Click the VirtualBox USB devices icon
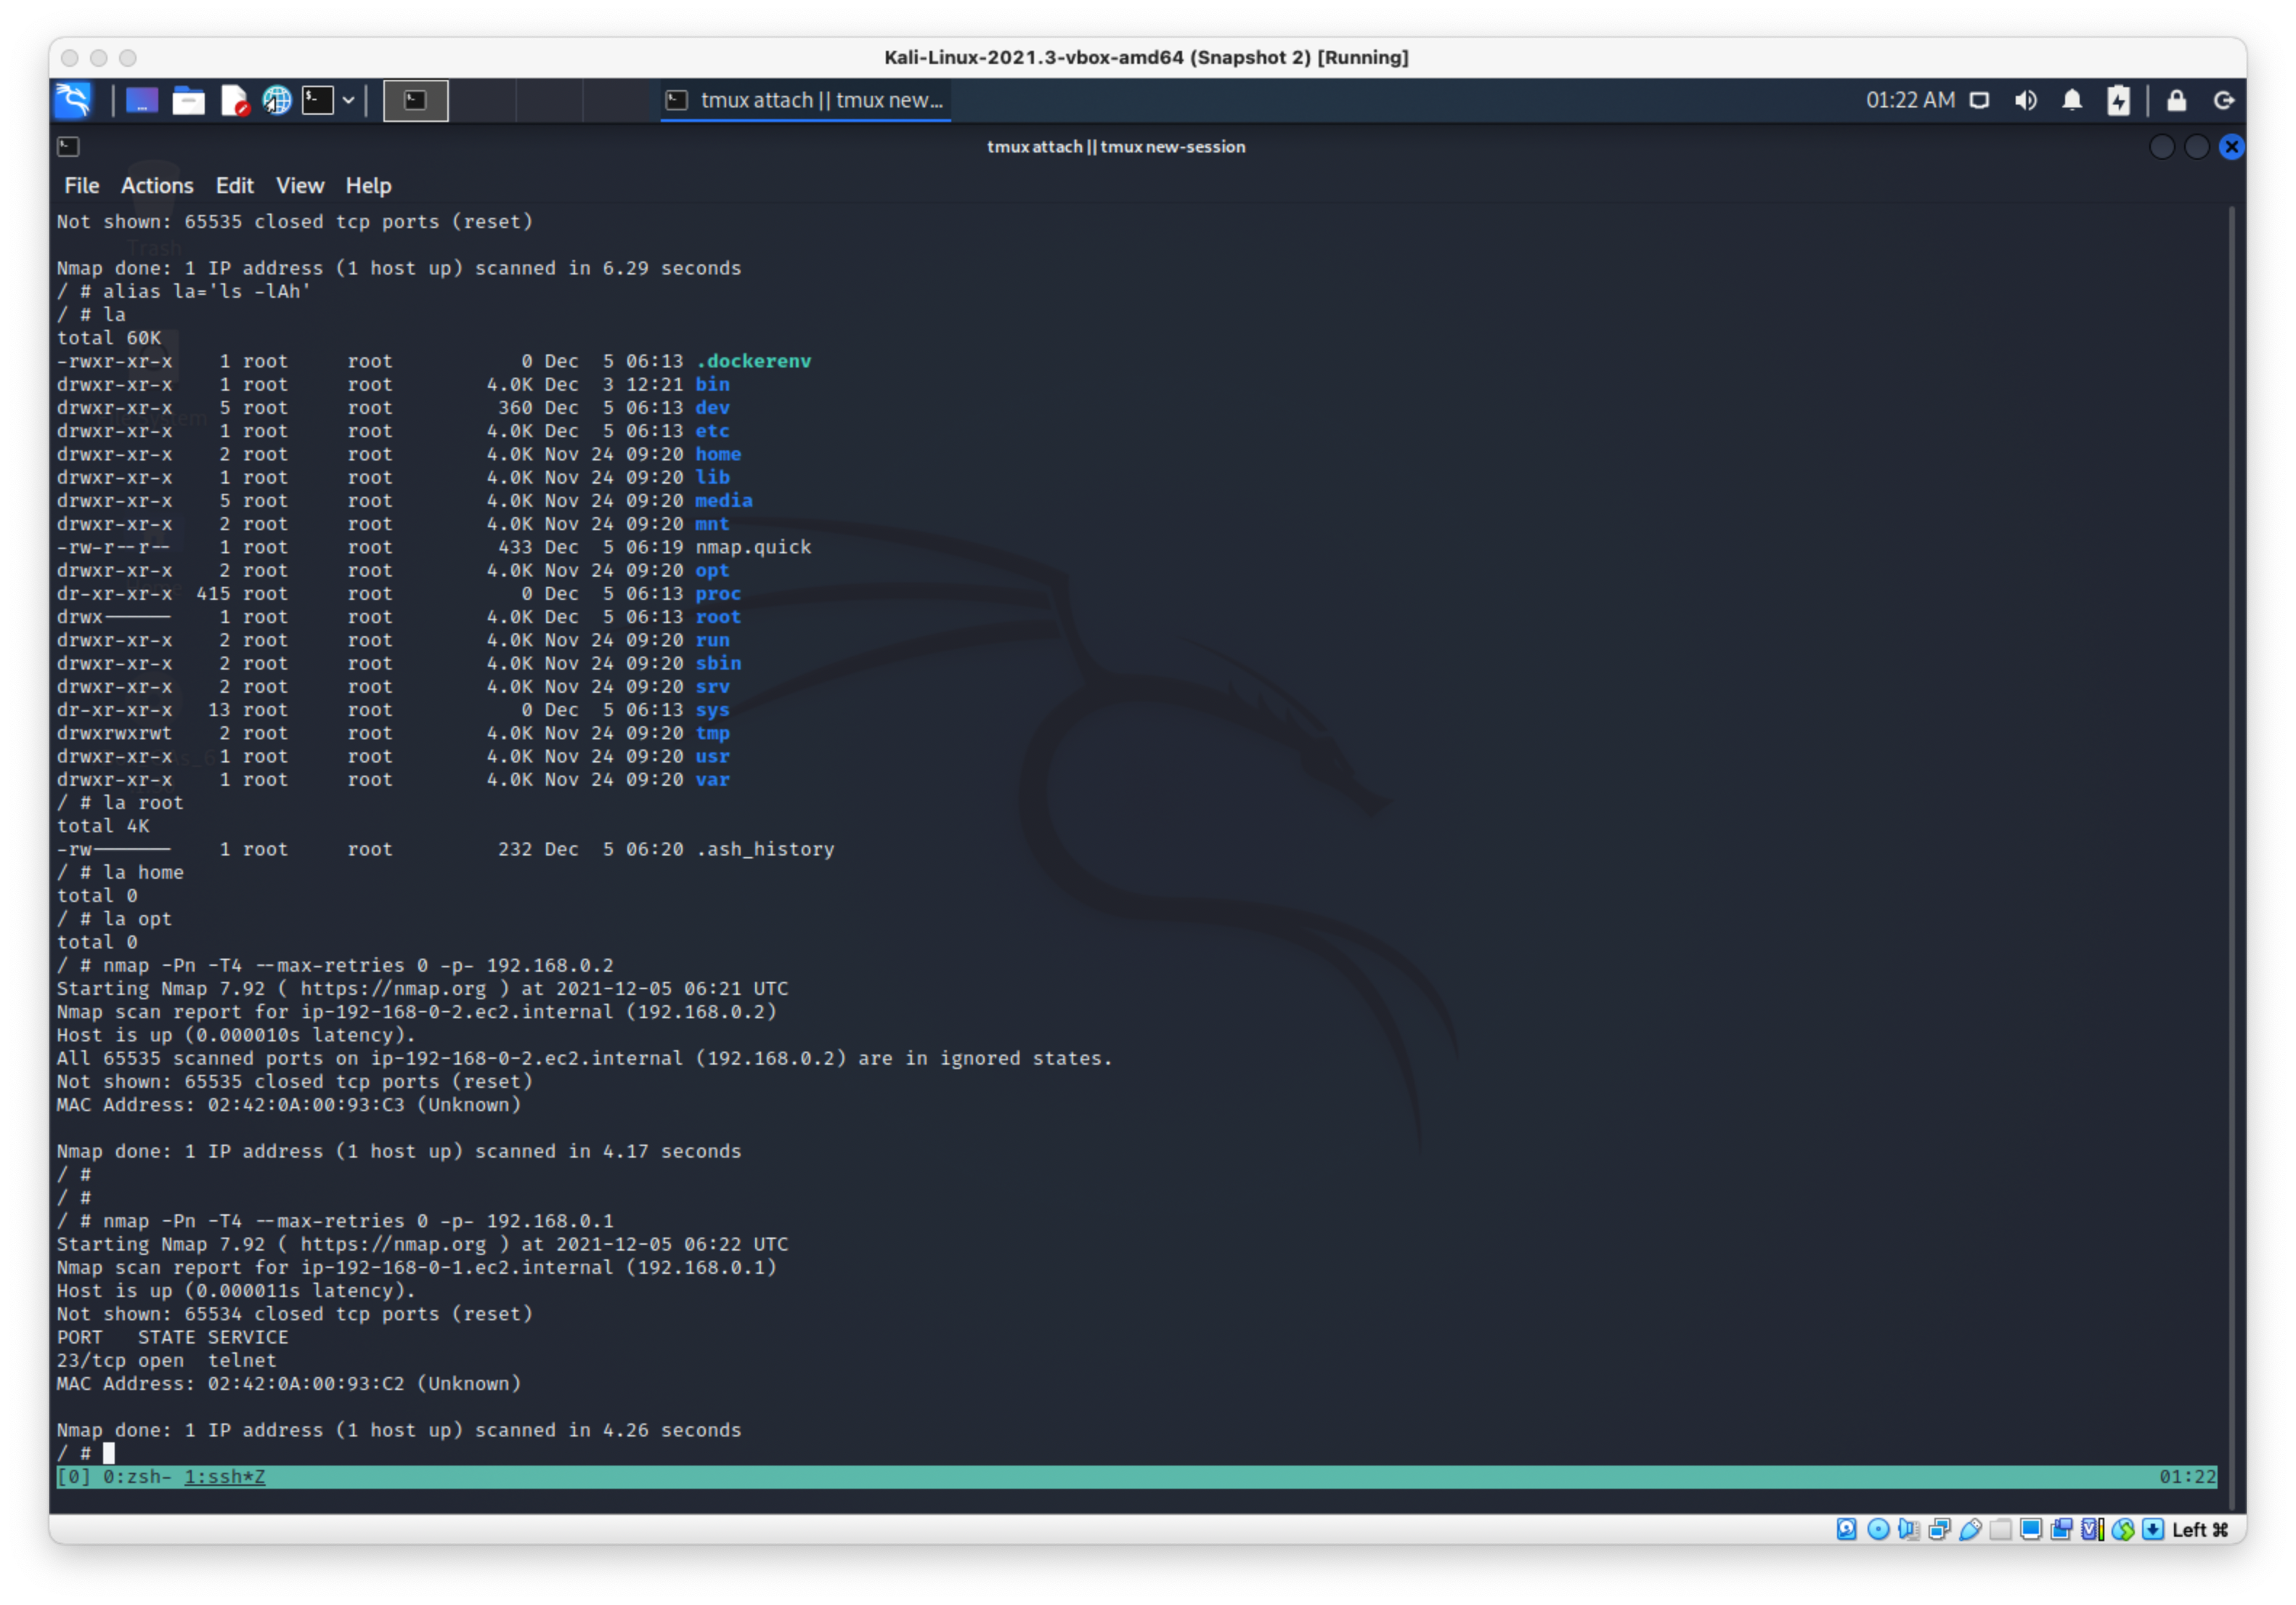 [x=1970, y=1529]
